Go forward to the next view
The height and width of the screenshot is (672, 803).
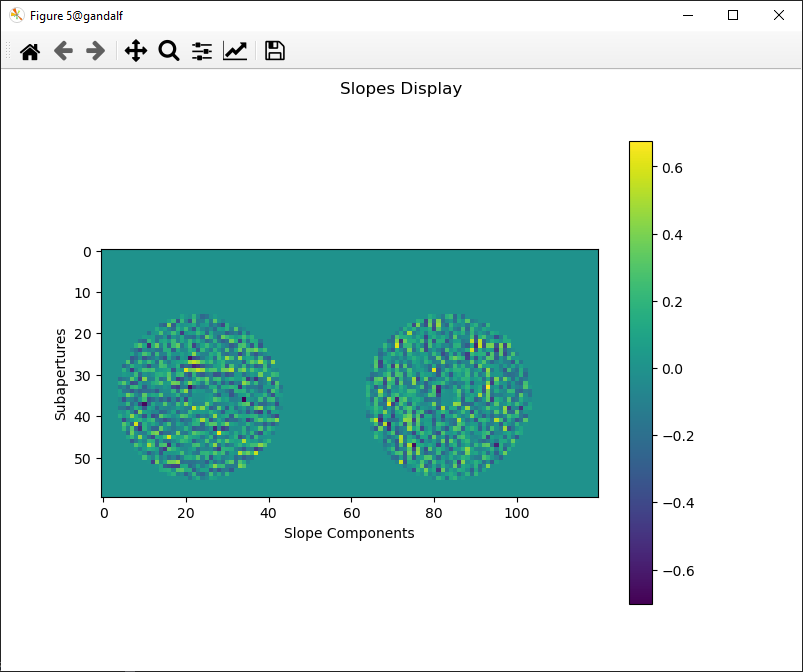point(96,51)
